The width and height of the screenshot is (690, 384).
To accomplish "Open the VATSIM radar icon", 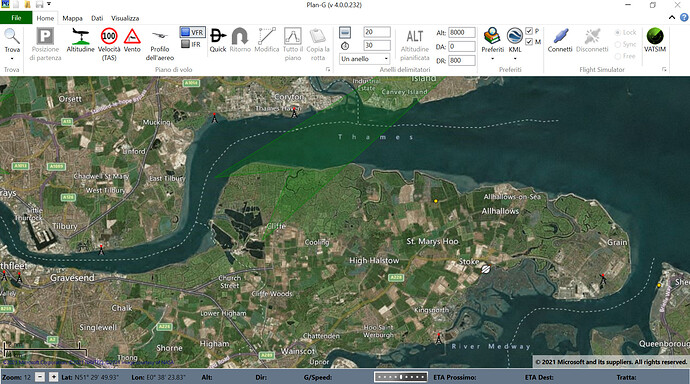I will click(655, 40).
